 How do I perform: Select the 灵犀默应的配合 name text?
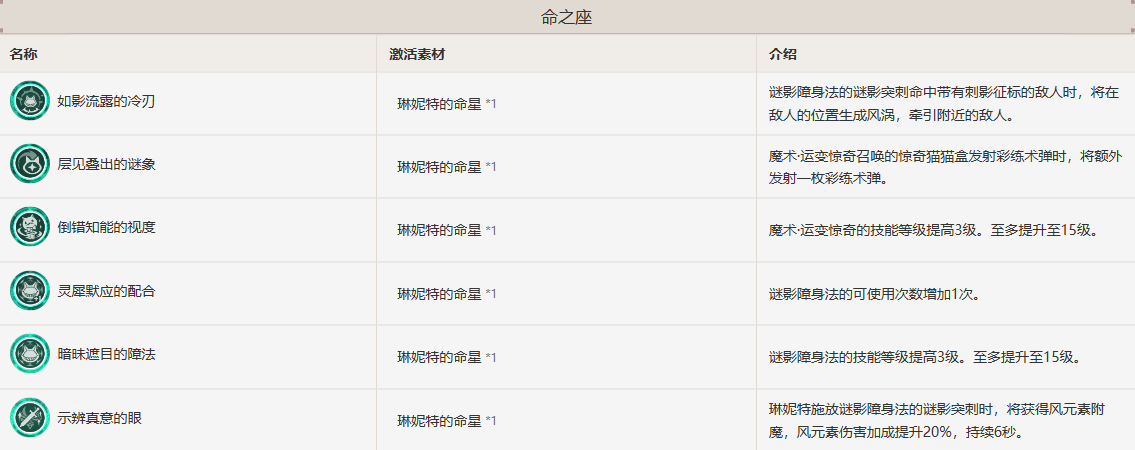click(106, 292)
